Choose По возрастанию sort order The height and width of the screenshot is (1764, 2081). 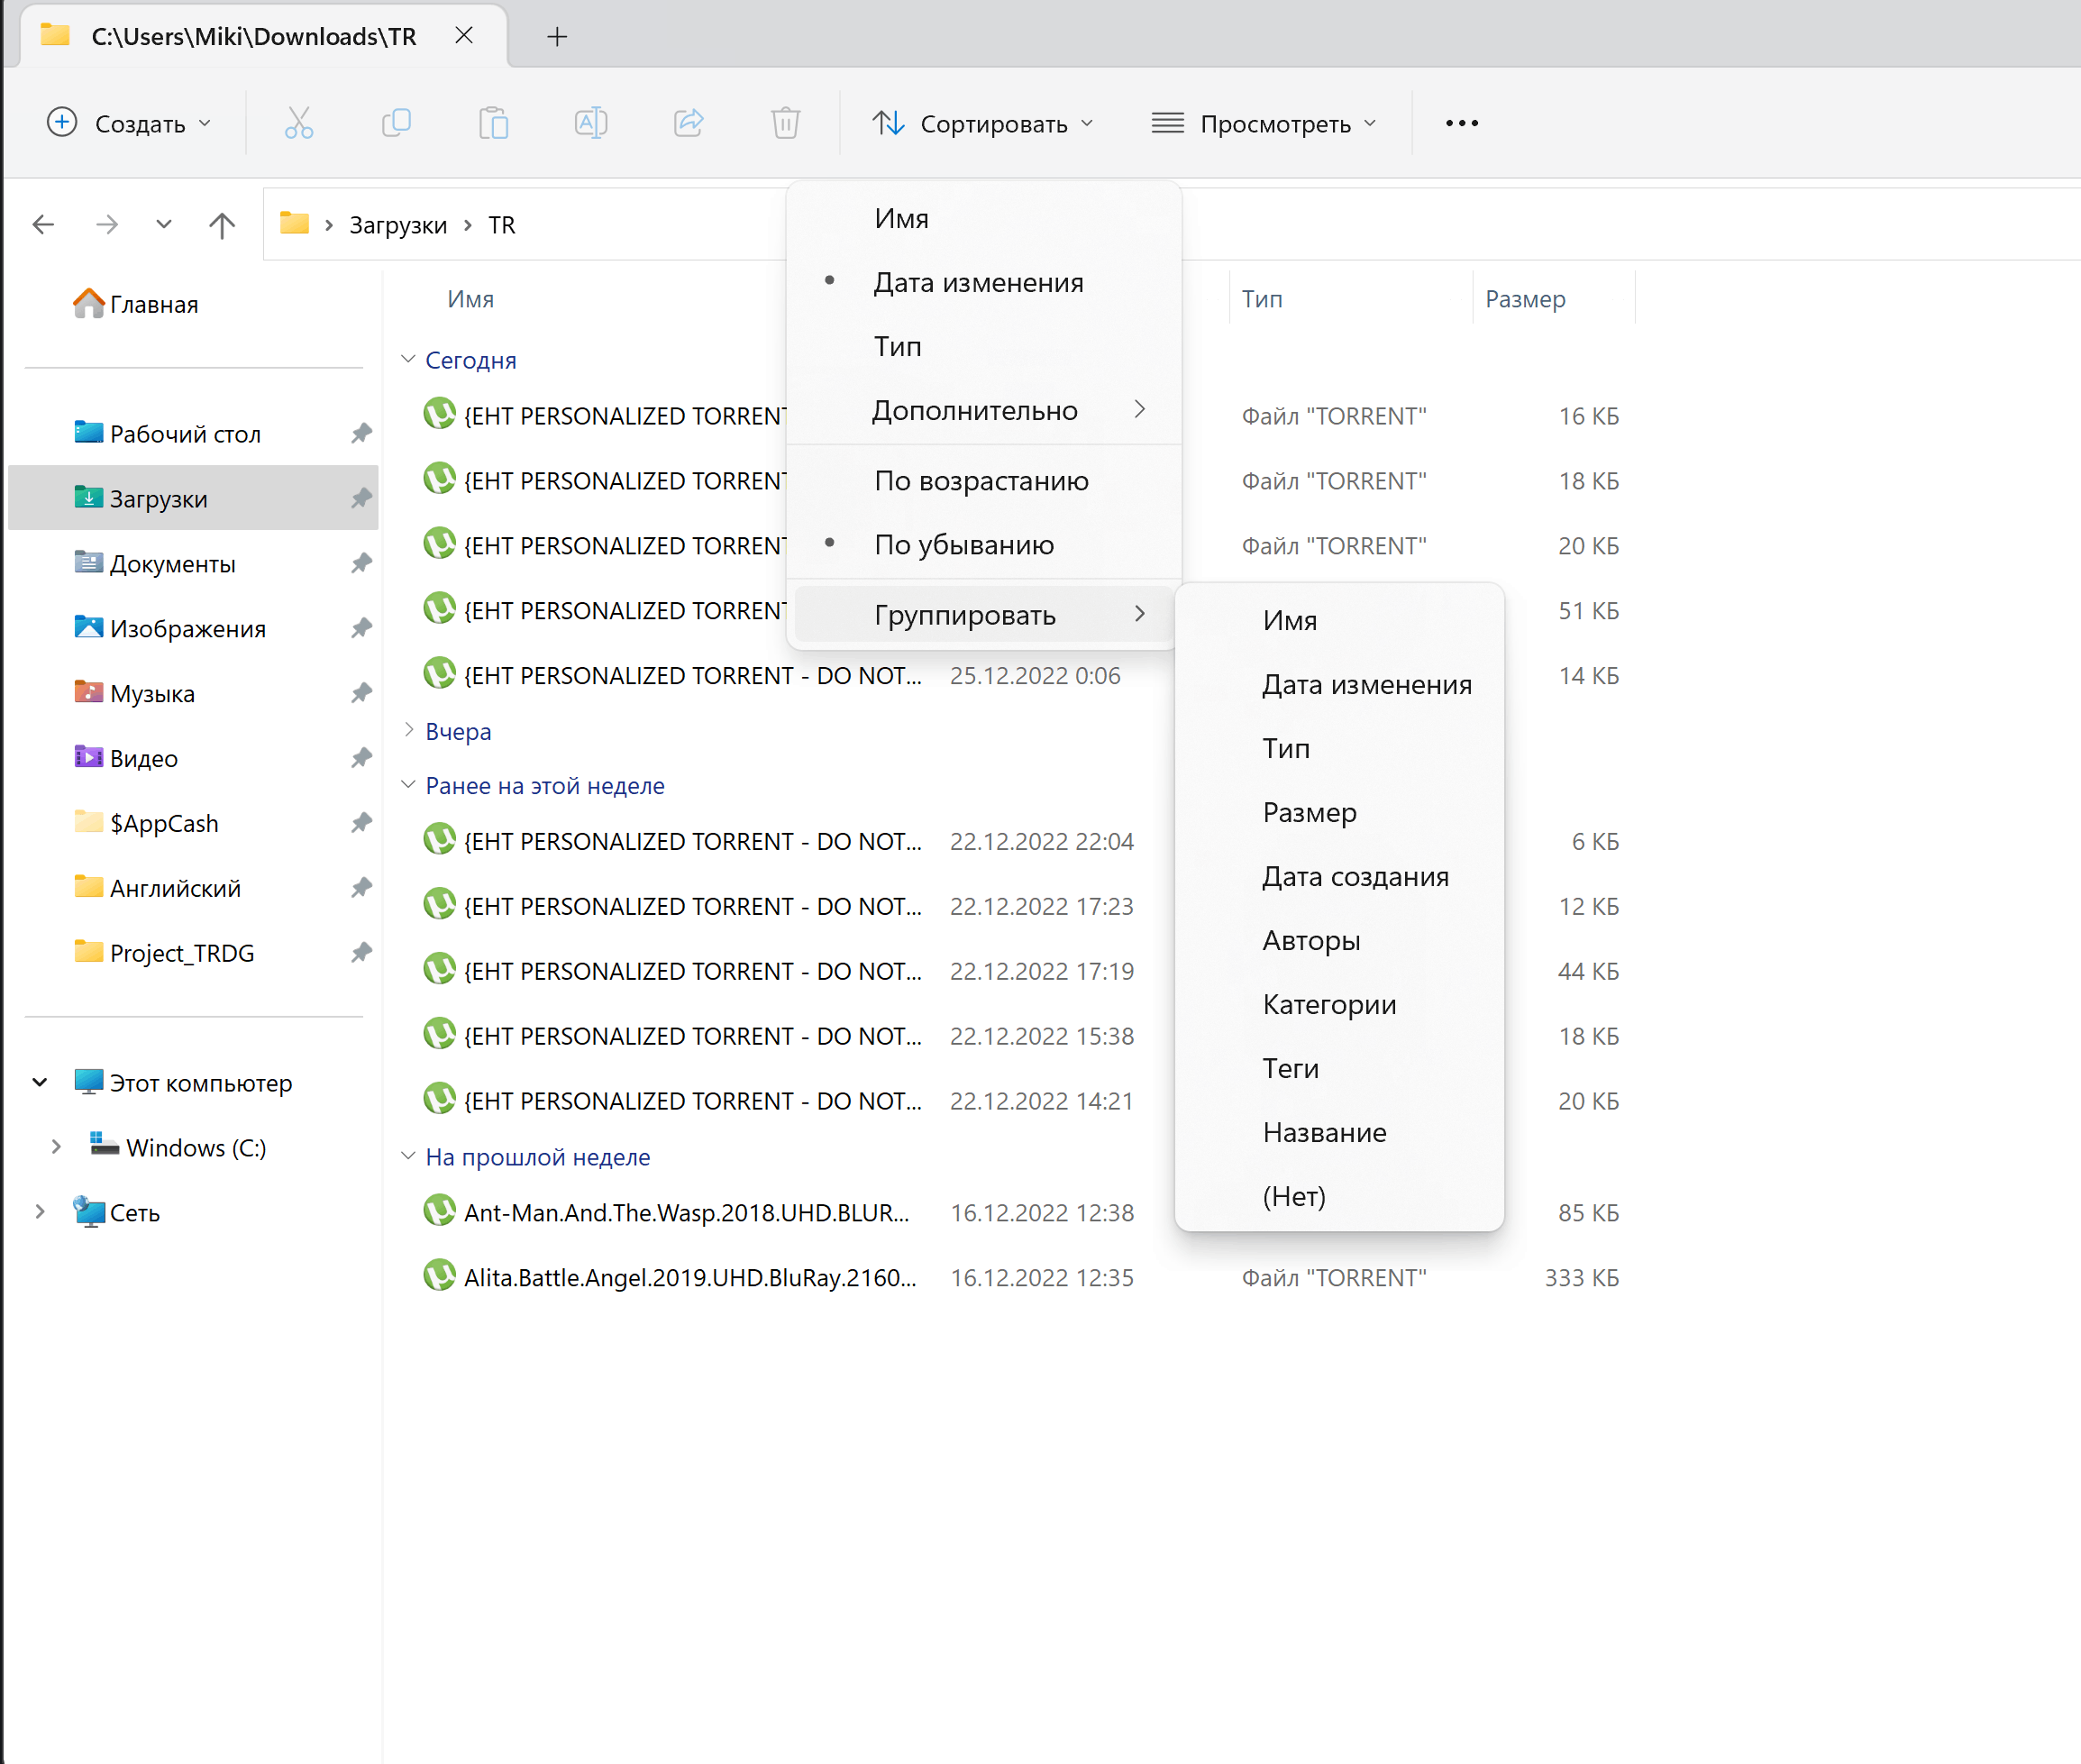(x=983, y=481)
